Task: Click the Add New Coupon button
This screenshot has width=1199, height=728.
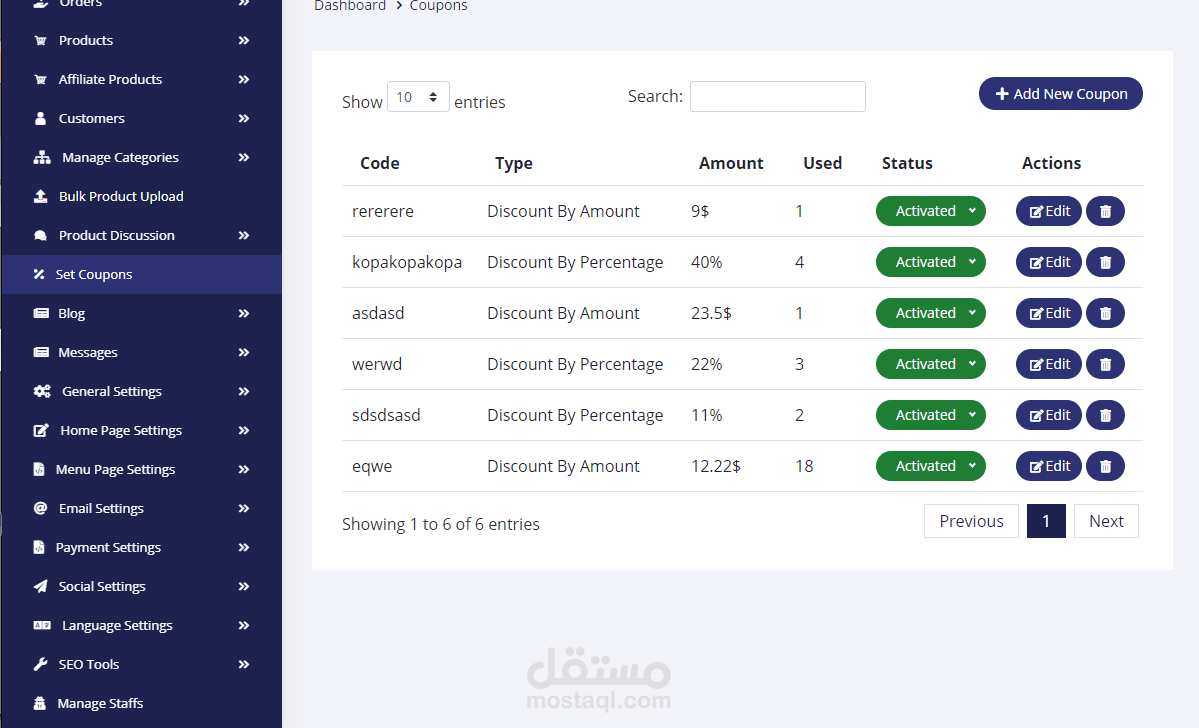Action: pyautogui.click(x=1060, y=94)
